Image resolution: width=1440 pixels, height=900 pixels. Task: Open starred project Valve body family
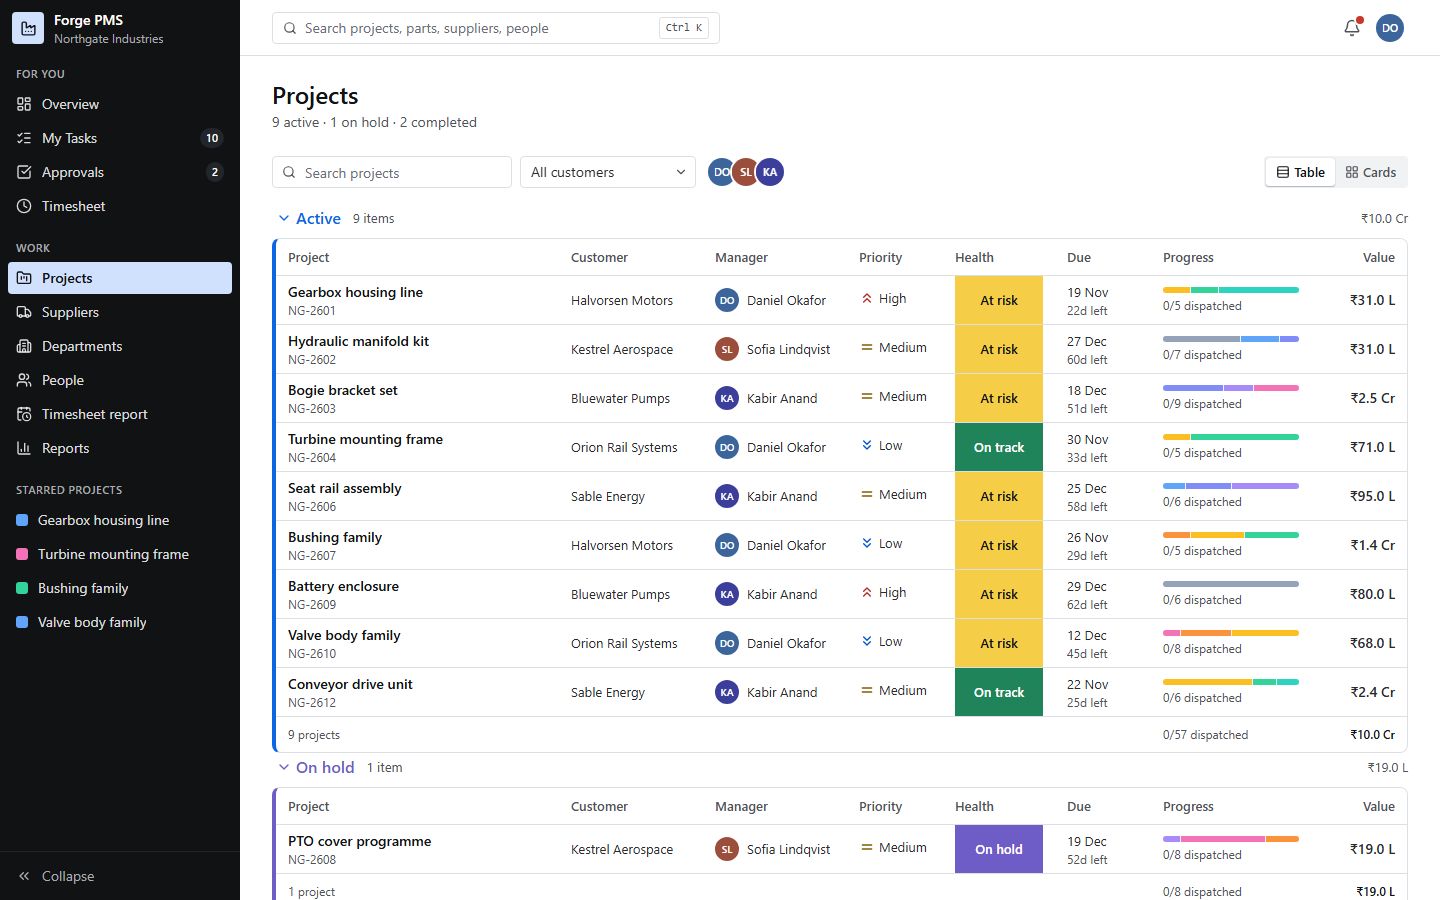(x=120, y=622)
